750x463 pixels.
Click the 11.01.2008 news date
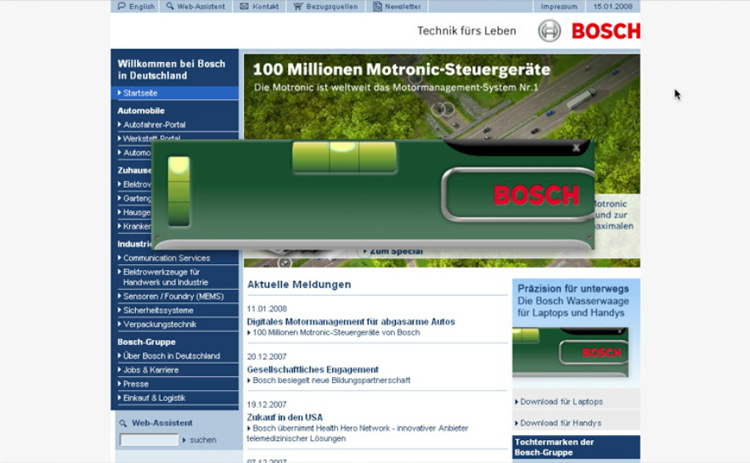coord(267,309)
